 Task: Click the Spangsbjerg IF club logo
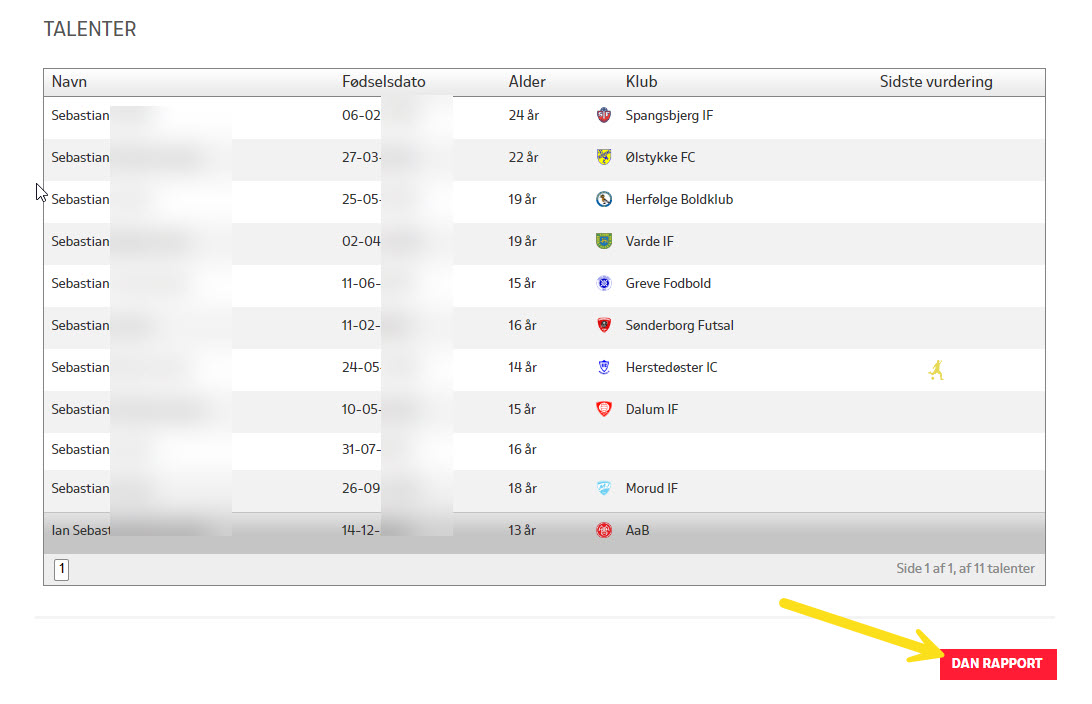tap(603, 116)
